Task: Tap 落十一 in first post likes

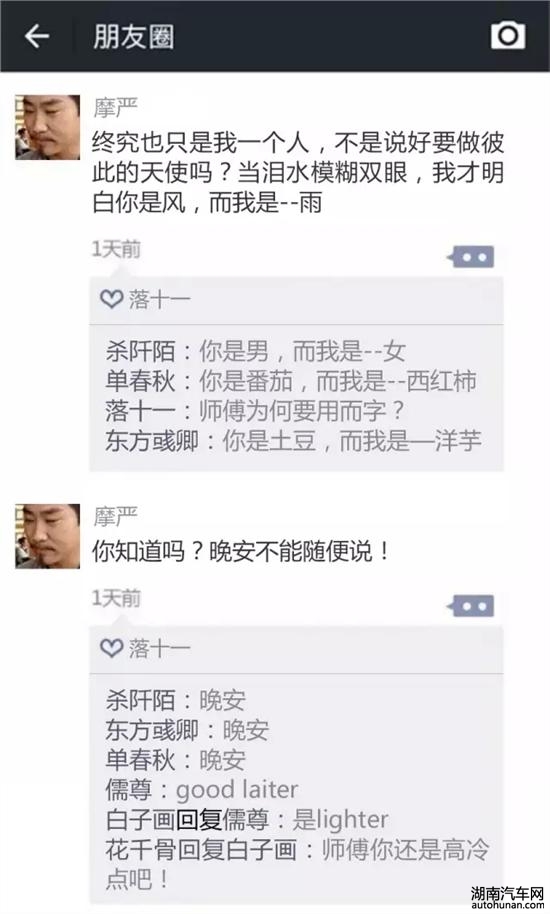Action: coord(159,300)
